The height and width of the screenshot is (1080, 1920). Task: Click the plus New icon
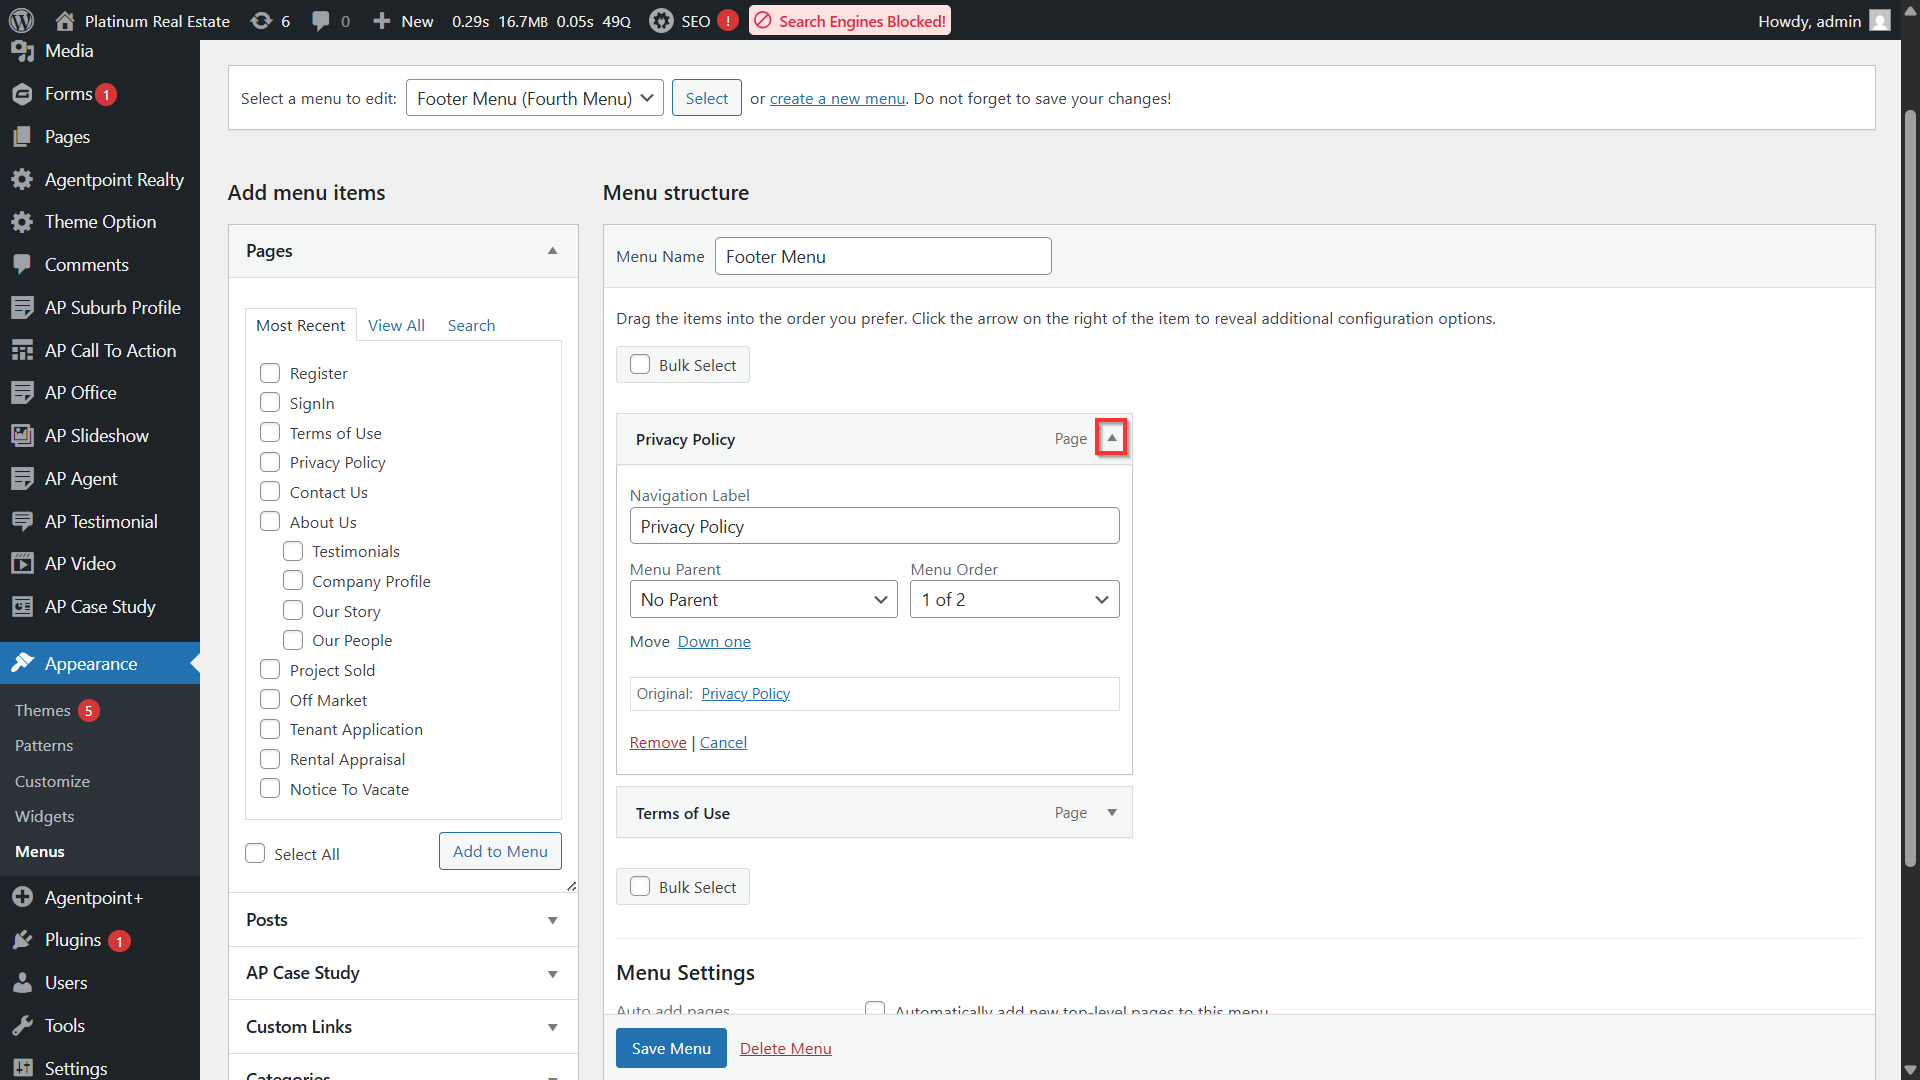tap(381, 20)
